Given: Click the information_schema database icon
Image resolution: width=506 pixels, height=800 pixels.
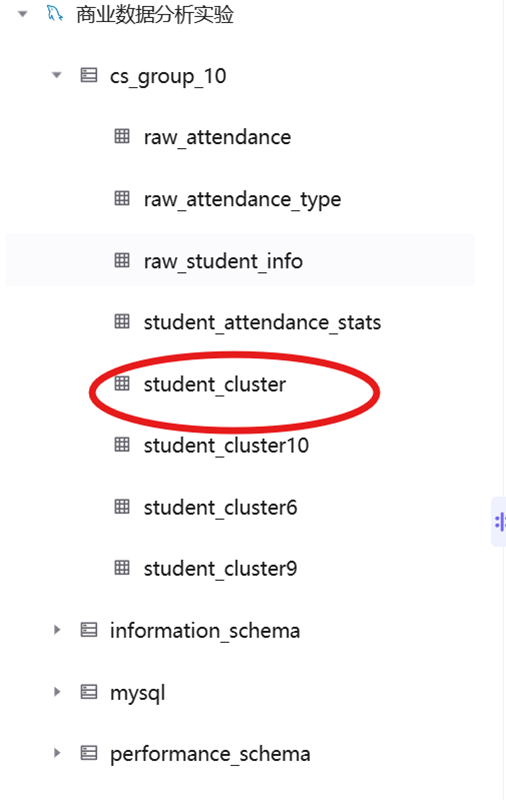Looking at the screenshot, I should [89, 630].
